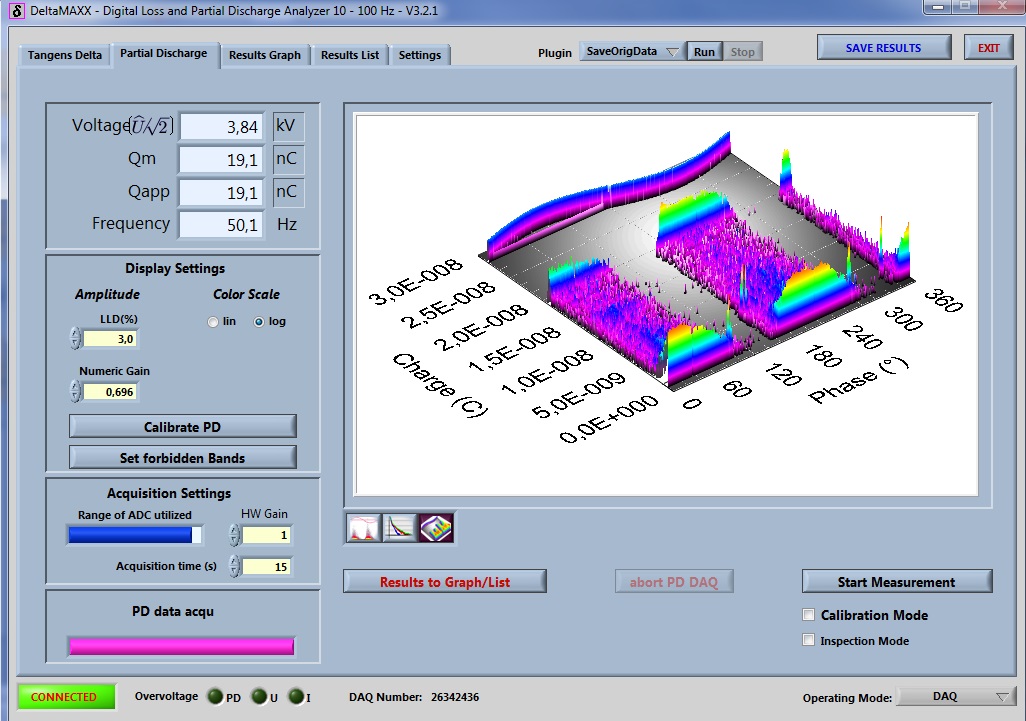Click the I overvoltage indicator LED
The height and width of the screenshot is (721, 1026).
click(296, 697)
